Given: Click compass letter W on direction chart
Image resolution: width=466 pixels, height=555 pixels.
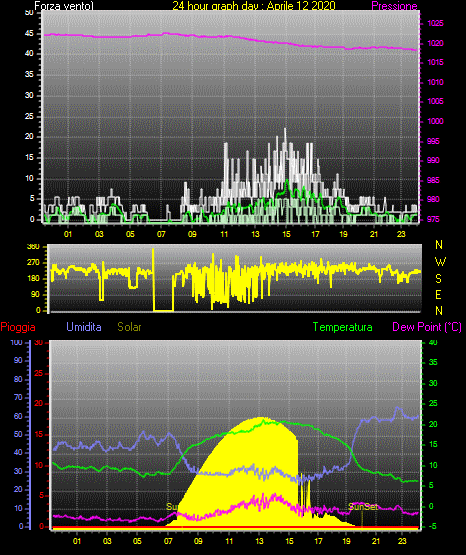Looking at the screenshot, I should (440, 262).
